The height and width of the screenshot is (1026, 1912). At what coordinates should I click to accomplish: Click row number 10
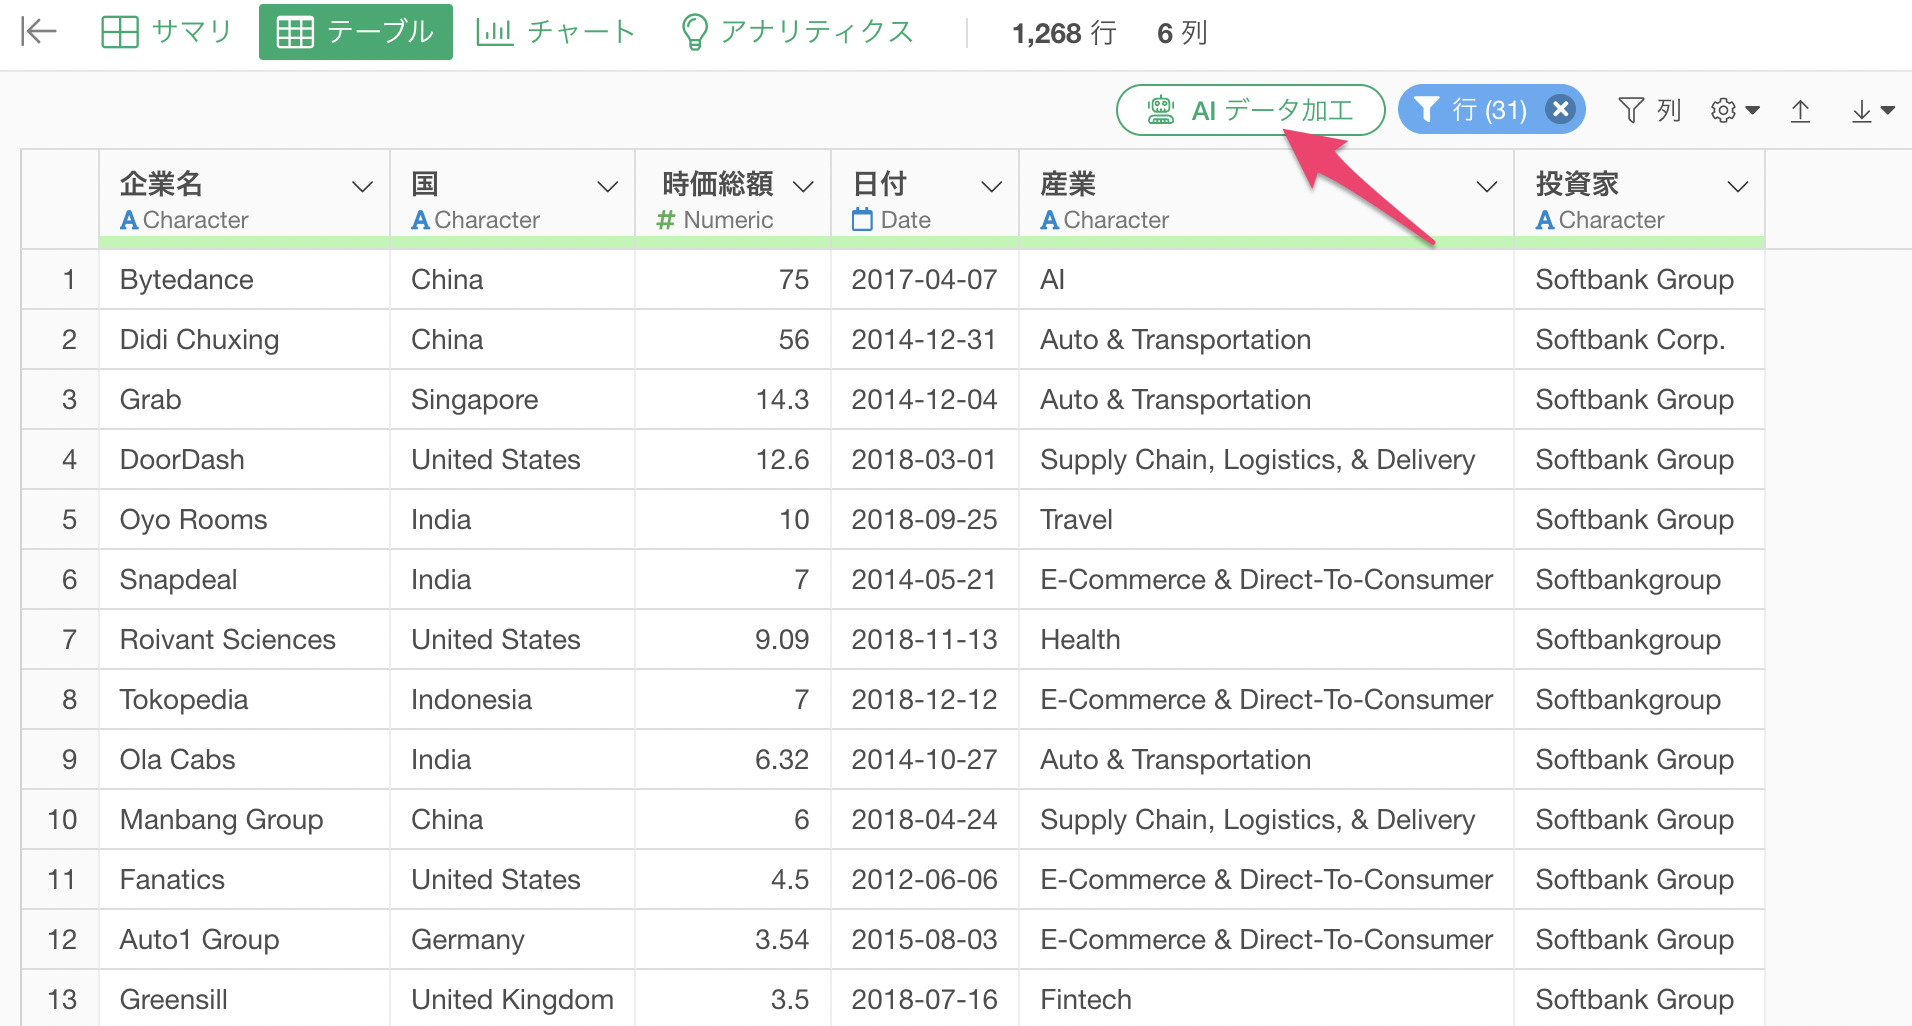pos(62,820)
